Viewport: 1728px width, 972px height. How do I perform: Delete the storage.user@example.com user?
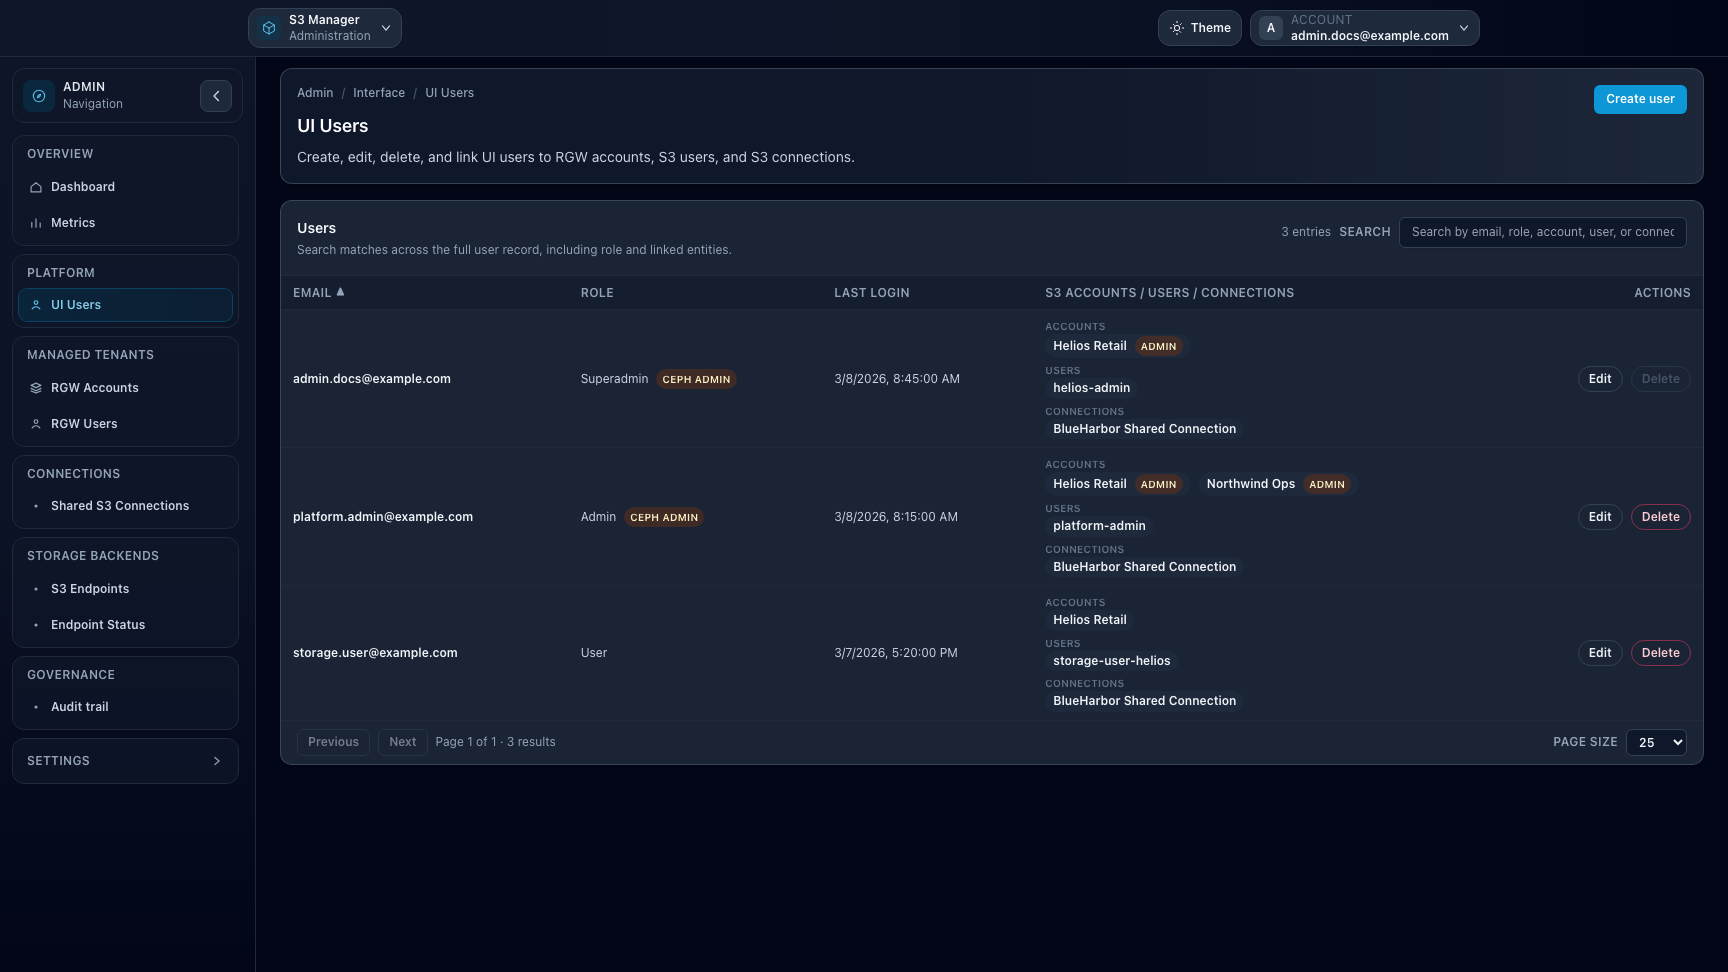[1660, 653]
